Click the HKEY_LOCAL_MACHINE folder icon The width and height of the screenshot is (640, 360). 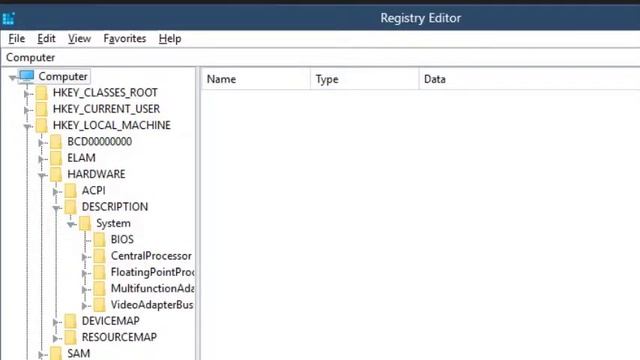pos(42,126)
